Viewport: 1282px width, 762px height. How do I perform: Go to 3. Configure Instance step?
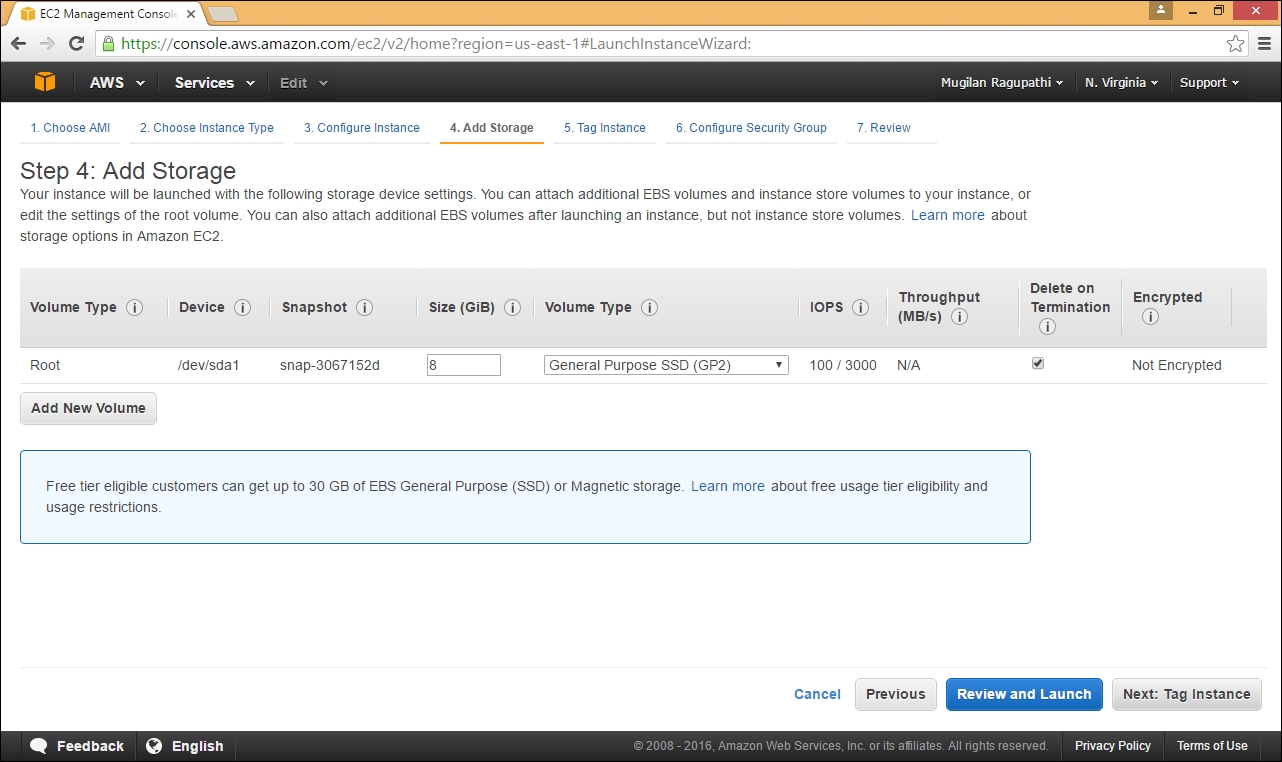pyautogui.click(x=362, y=128)
